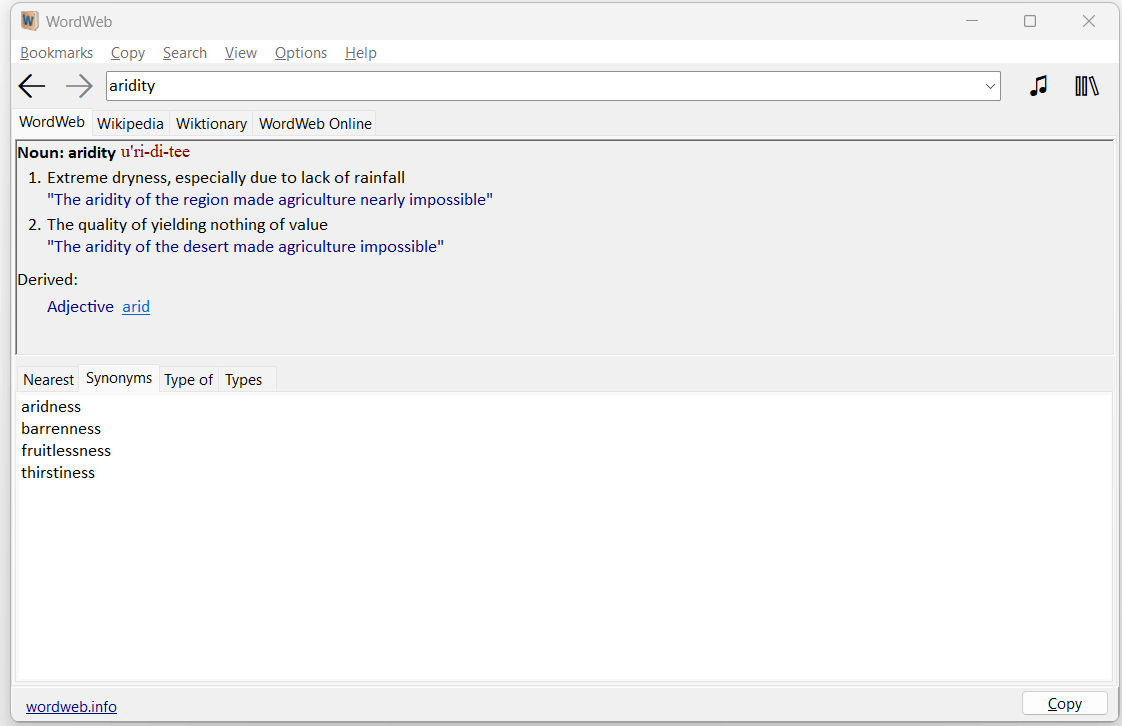This screenshot has width=1122, height=726.
Task: Open the Copy menu
Action: point(127,53)
